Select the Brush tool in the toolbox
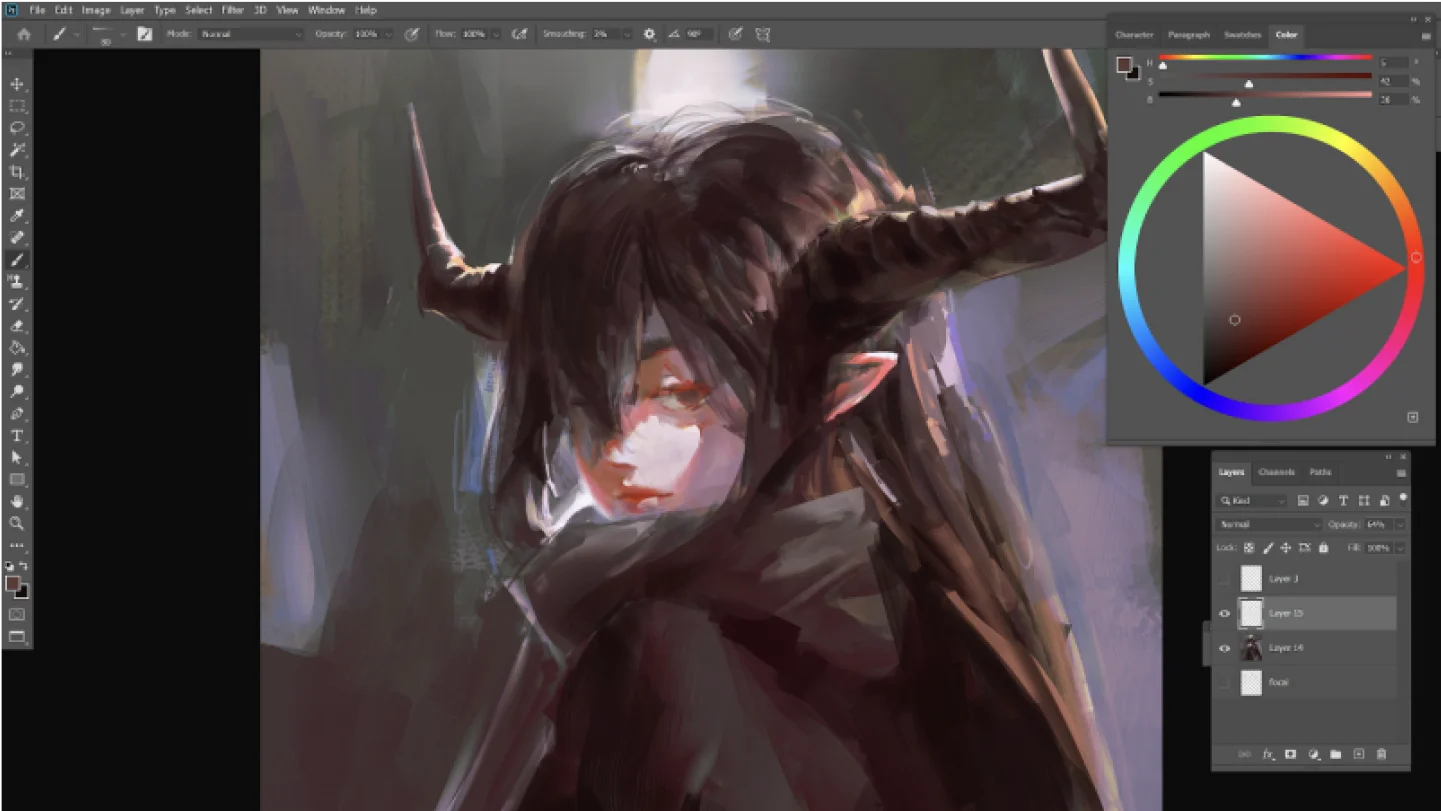 point(17,260)
